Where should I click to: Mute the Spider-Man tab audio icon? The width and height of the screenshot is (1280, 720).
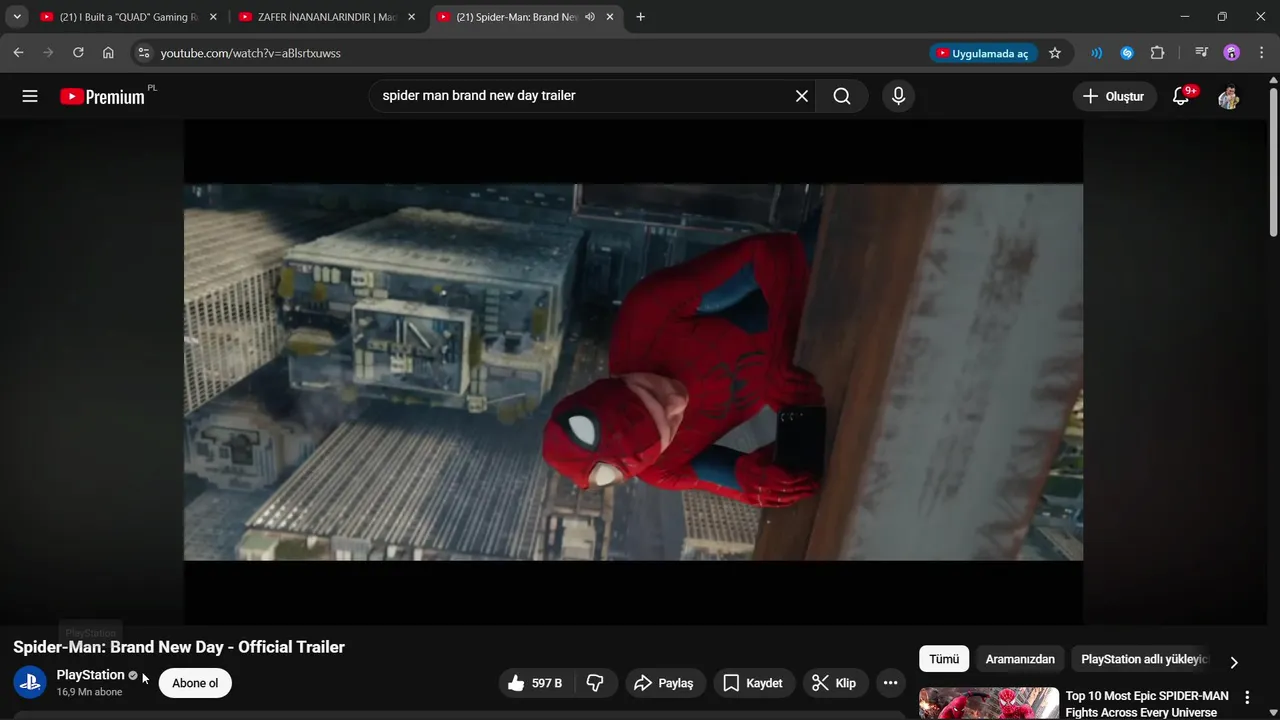(590, 17)
